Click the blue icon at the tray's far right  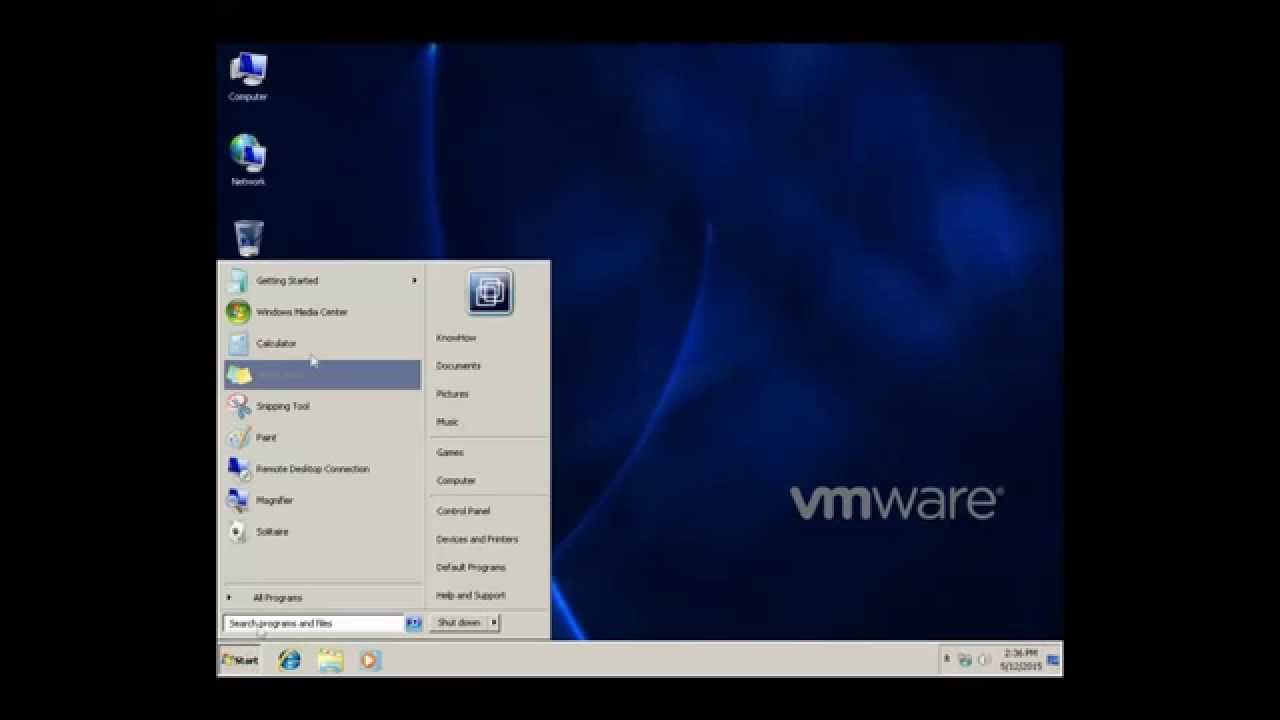[x=1053, y=660]
